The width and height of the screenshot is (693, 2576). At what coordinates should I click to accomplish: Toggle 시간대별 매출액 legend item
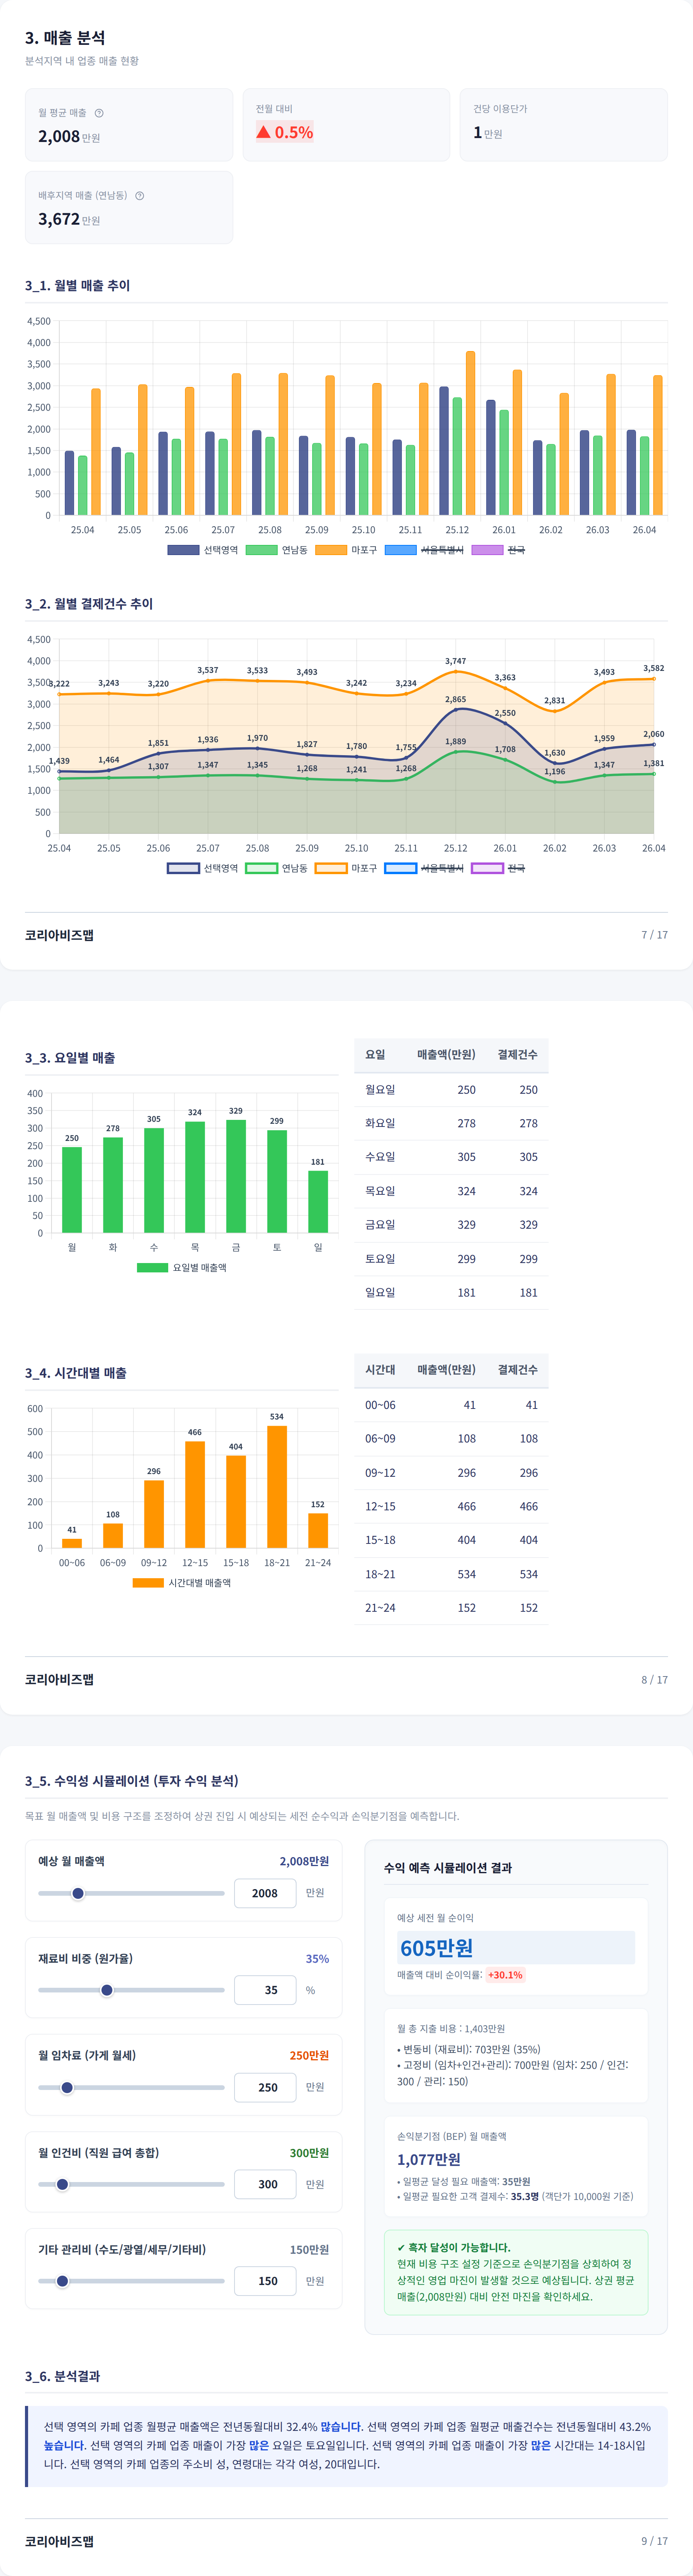pos(182,1583)
